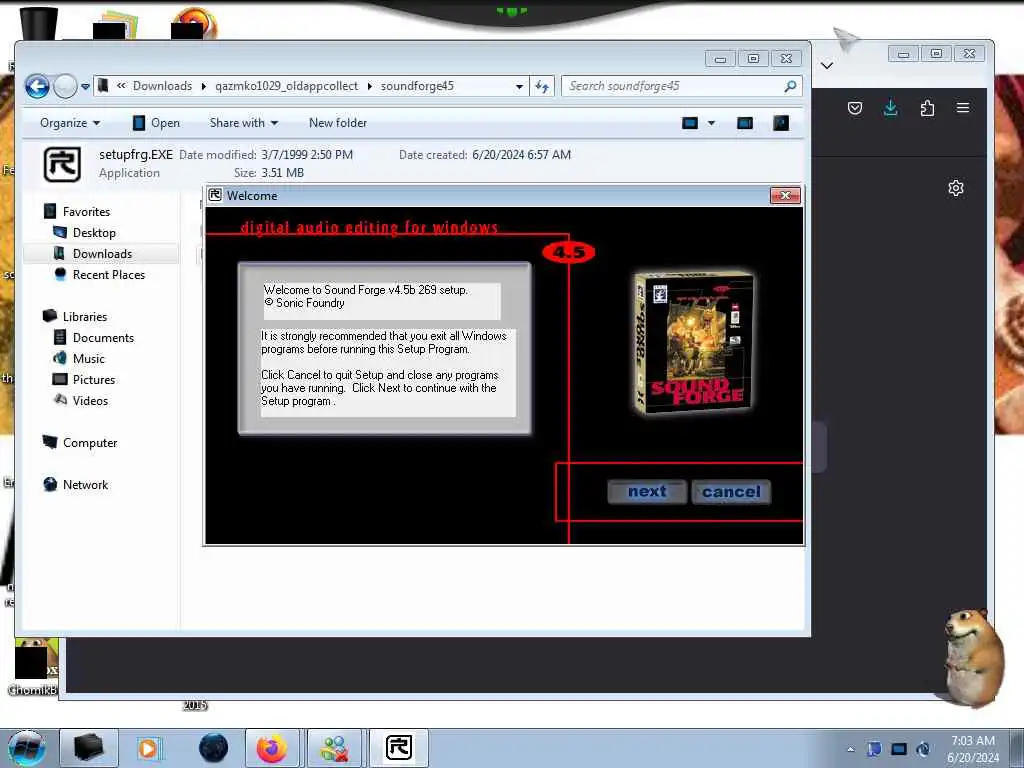Image resolution: width=1024 pixels, height=768 pixels.
Task: Click the settings gear in Firefox page
Action: click(955, 188)
